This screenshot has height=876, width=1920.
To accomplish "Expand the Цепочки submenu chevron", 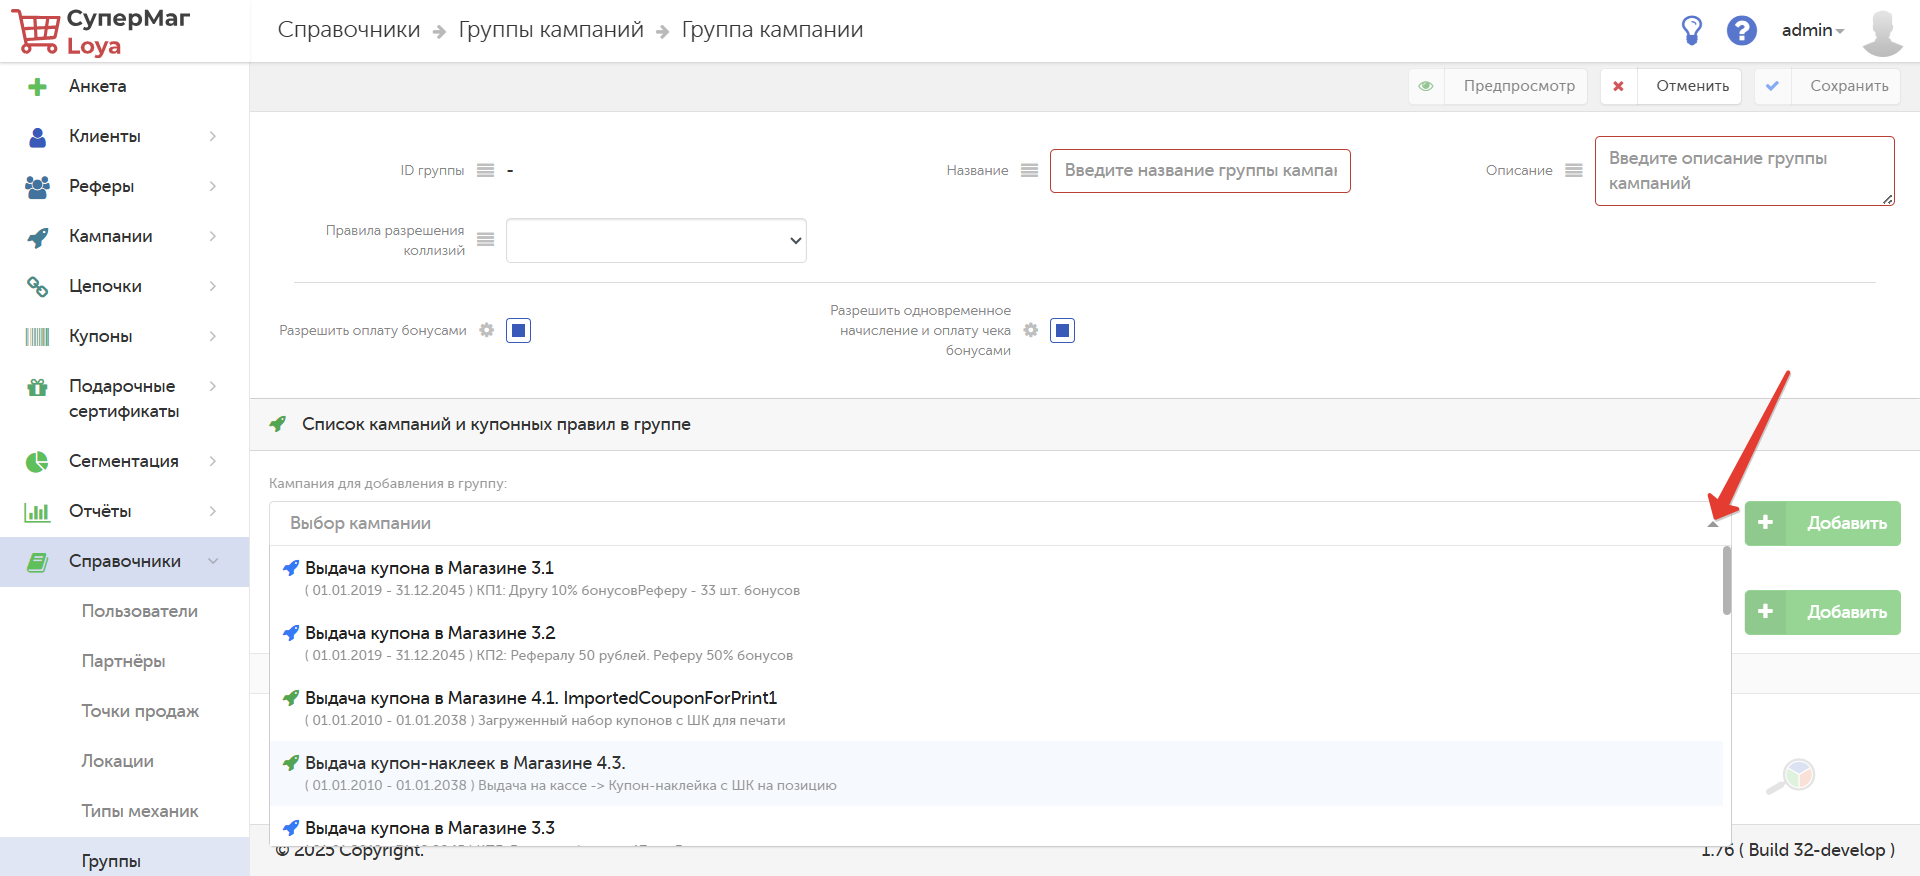I will click(x=213, y=286).
